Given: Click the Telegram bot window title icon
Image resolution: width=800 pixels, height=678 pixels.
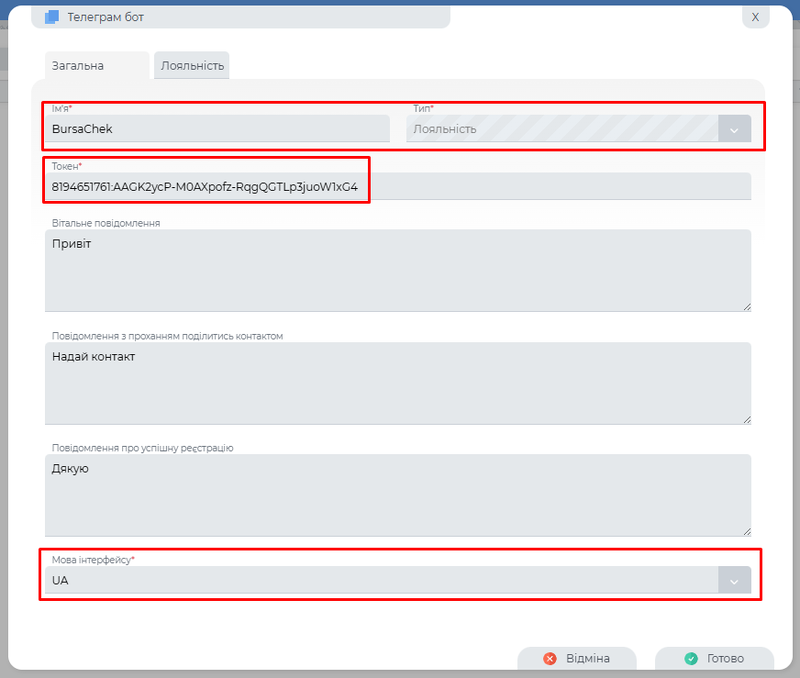Looking at the screenshot, I should point(52,17).
